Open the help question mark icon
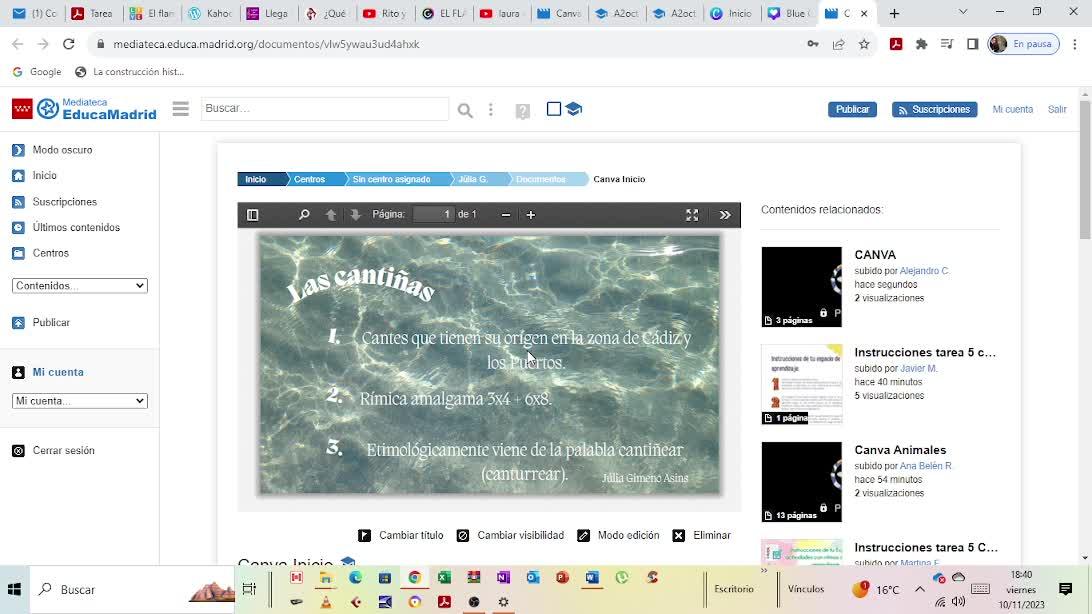The image size is (1092, 614). click(x=522, y=111)
